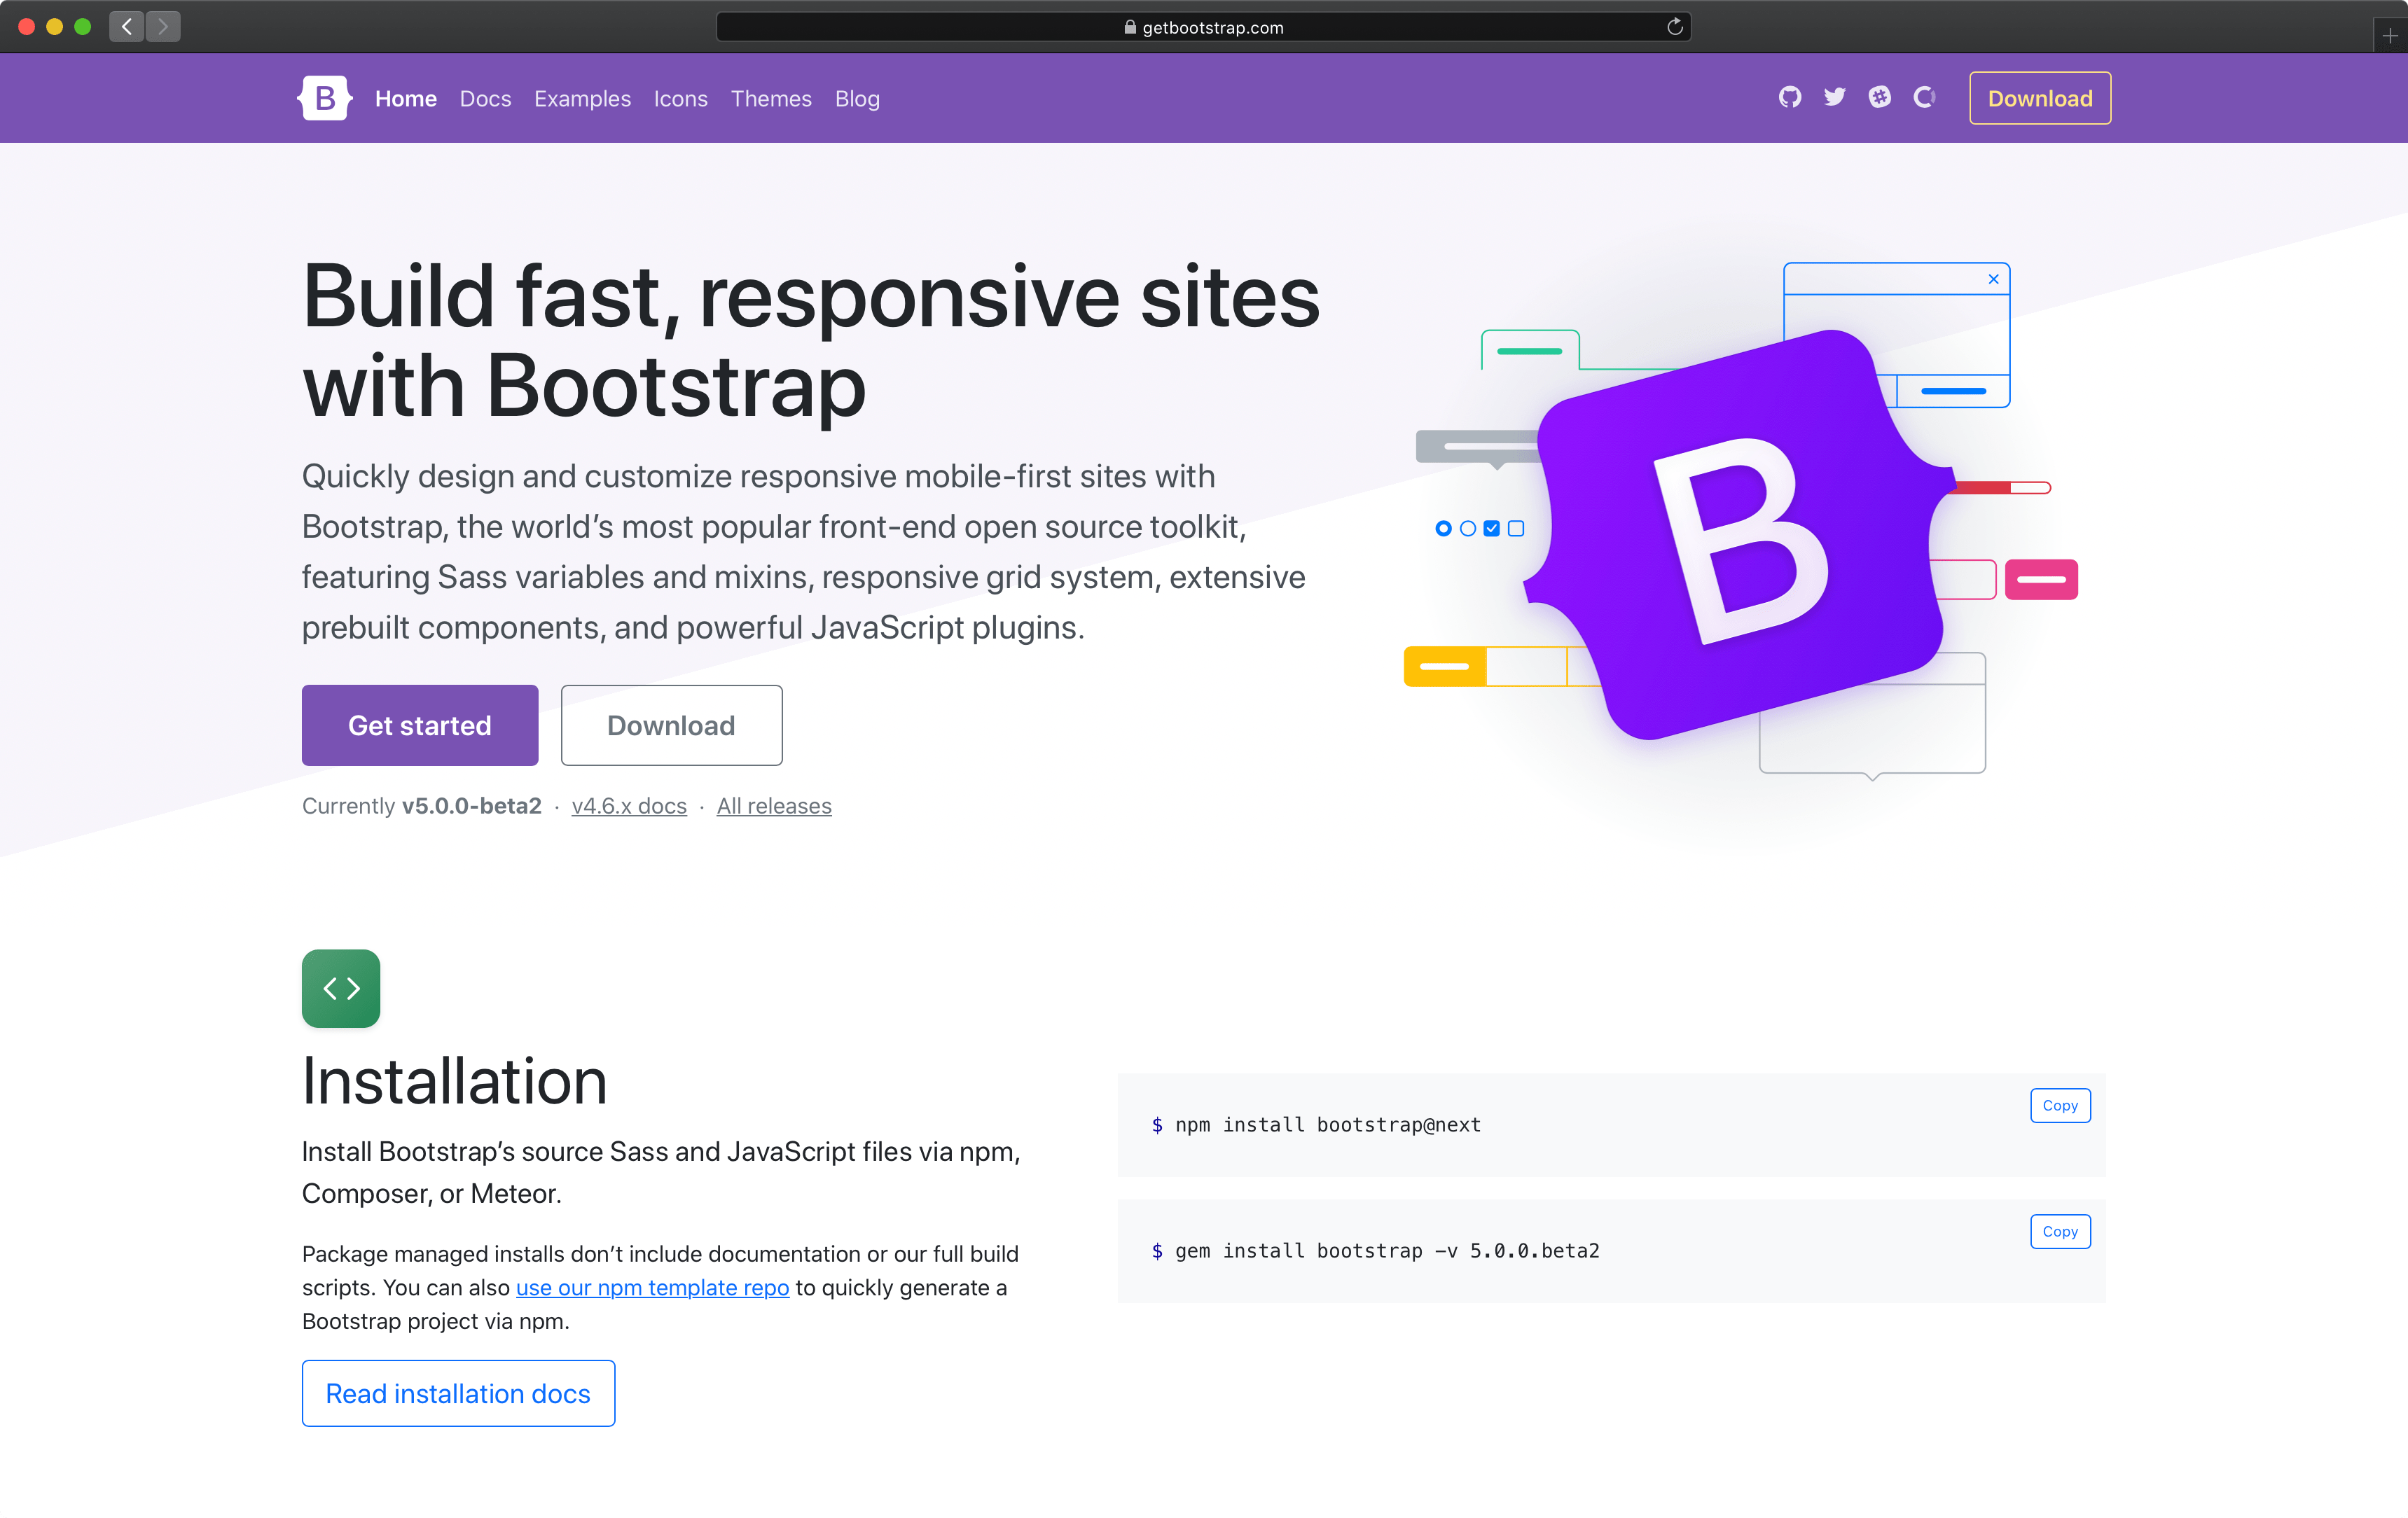This screenshot has width=2408, height=1518.
Task: Click the Bootstrap 'B' logo icon
Action: 325,98
